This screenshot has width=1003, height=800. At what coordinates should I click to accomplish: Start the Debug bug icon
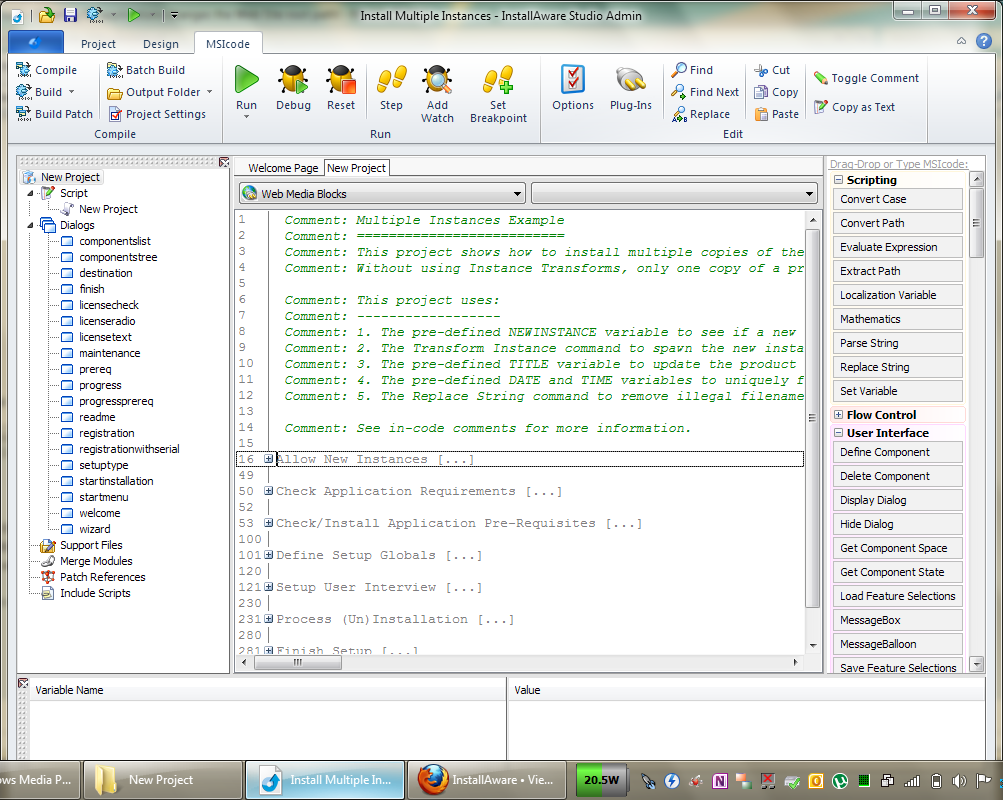coord(293,80)
